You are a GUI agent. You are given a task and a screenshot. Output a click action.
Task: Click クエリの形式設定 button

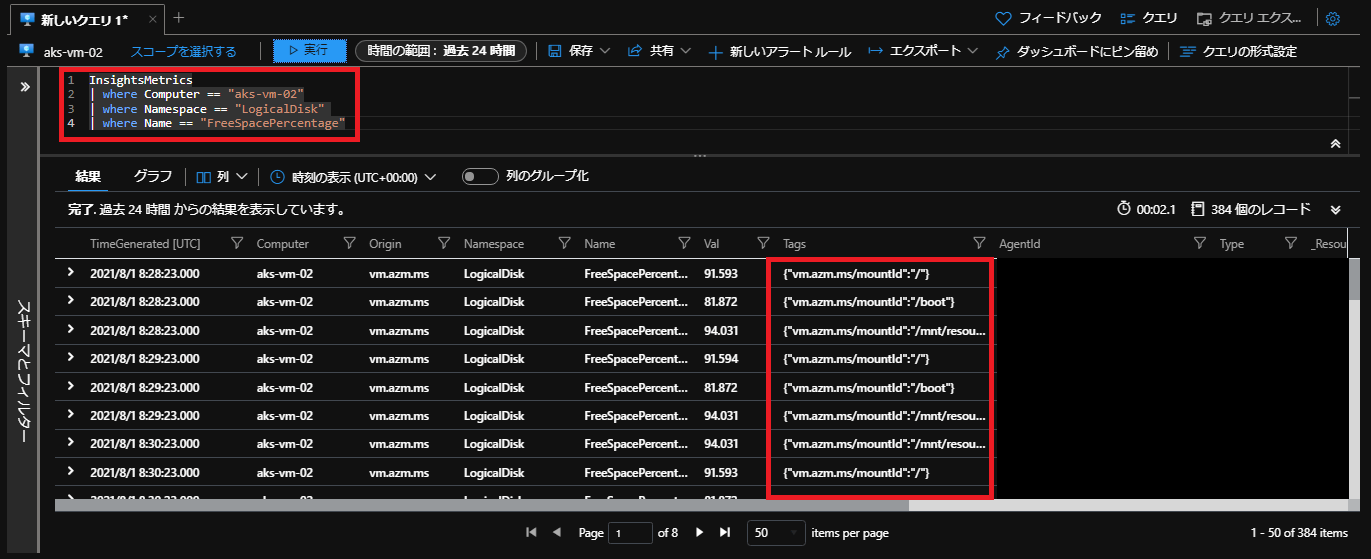coord(1238,51)
